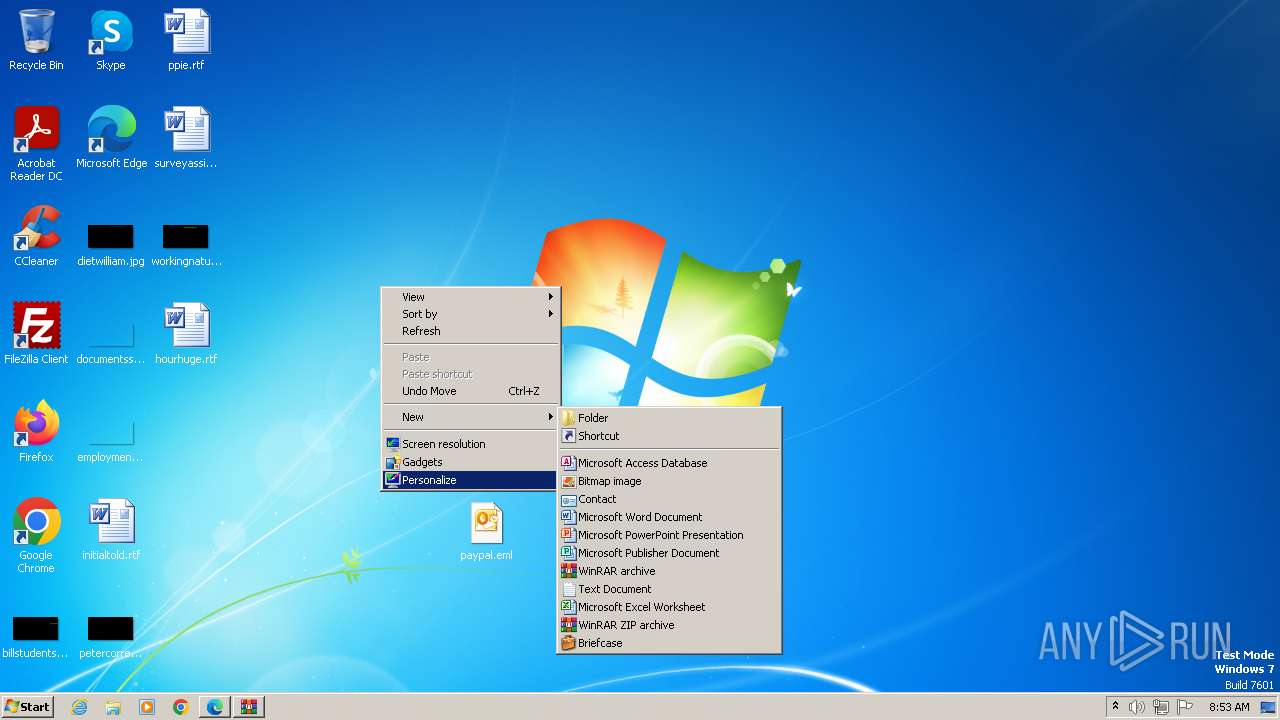Viewport: 1280px width, 720px height.
Task: Create a new WinRAR archive
Action: 669,571
